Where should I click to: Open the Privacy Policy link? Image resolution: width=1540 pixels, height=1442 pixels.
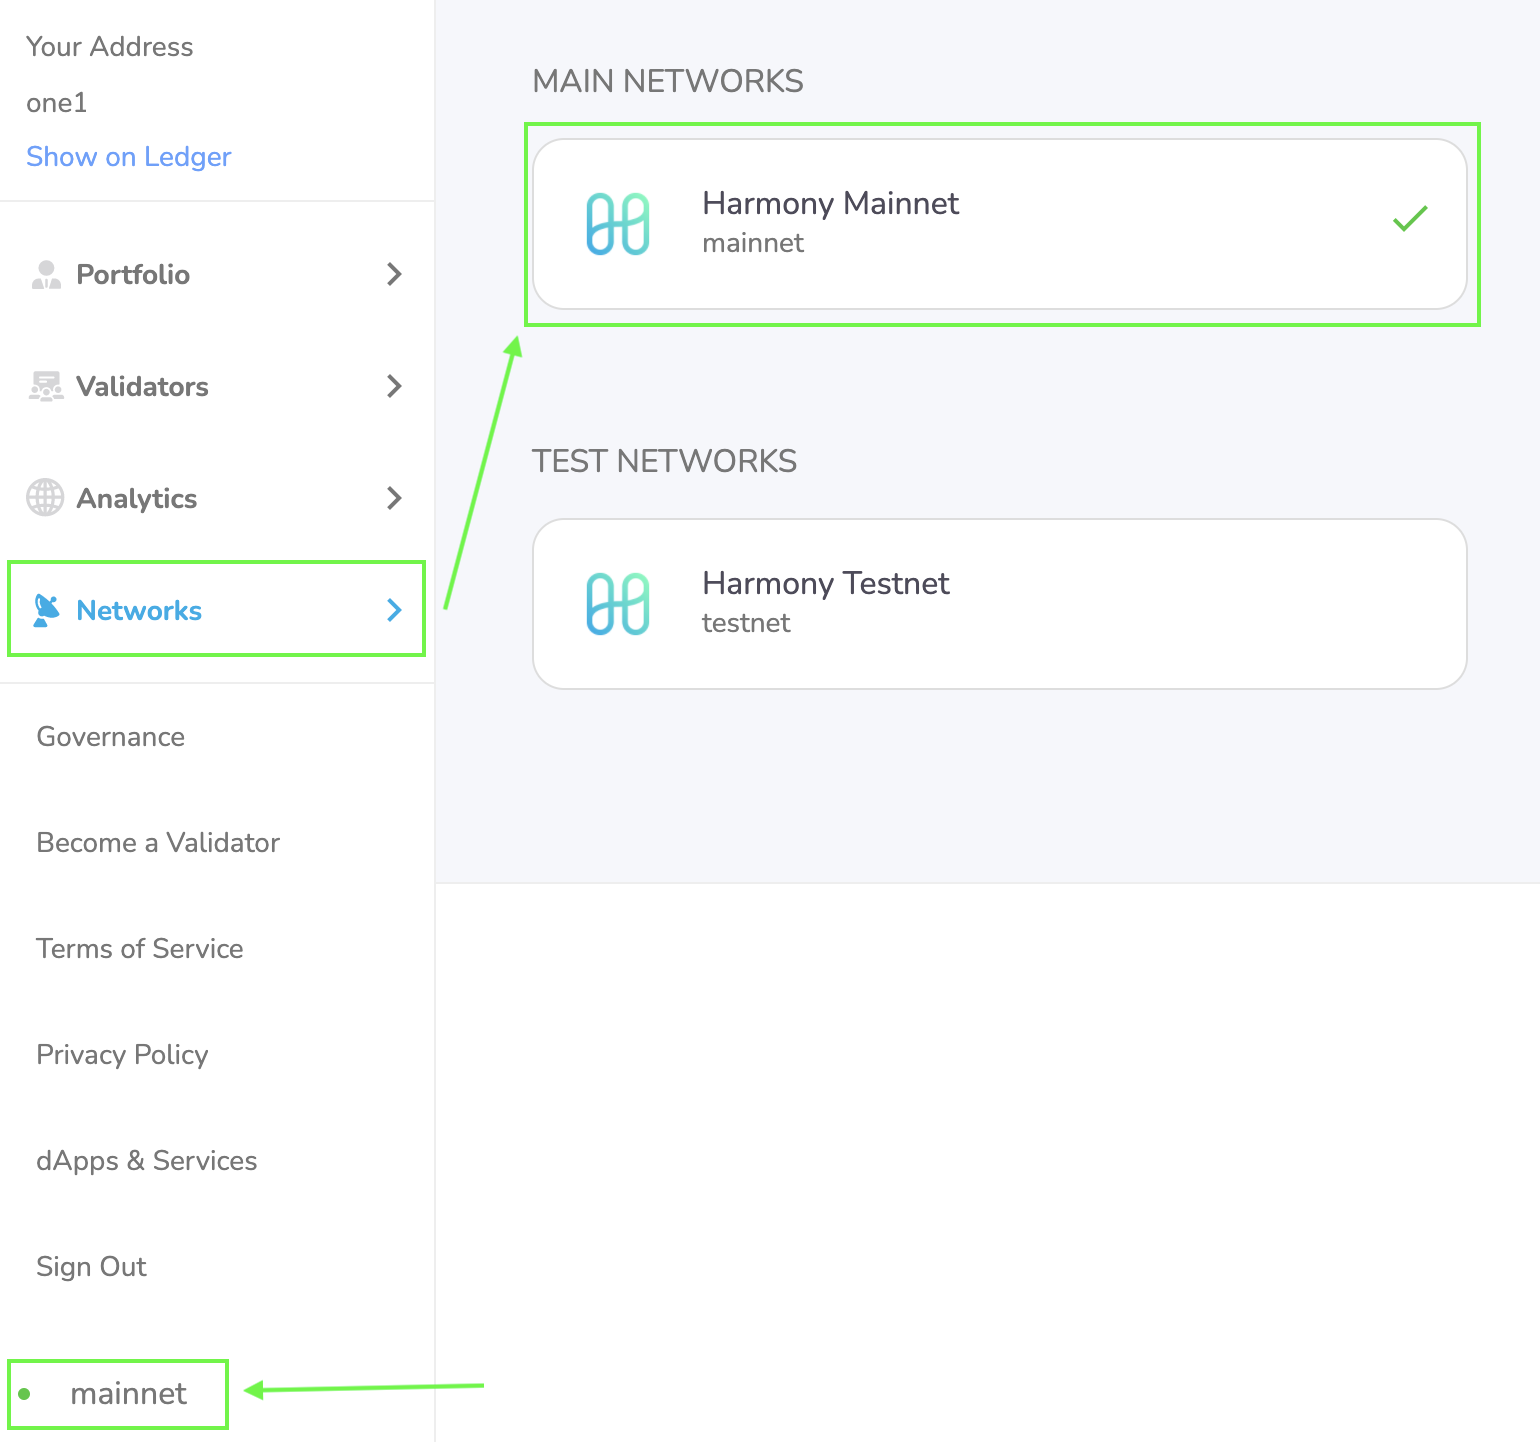[122, 1055]
